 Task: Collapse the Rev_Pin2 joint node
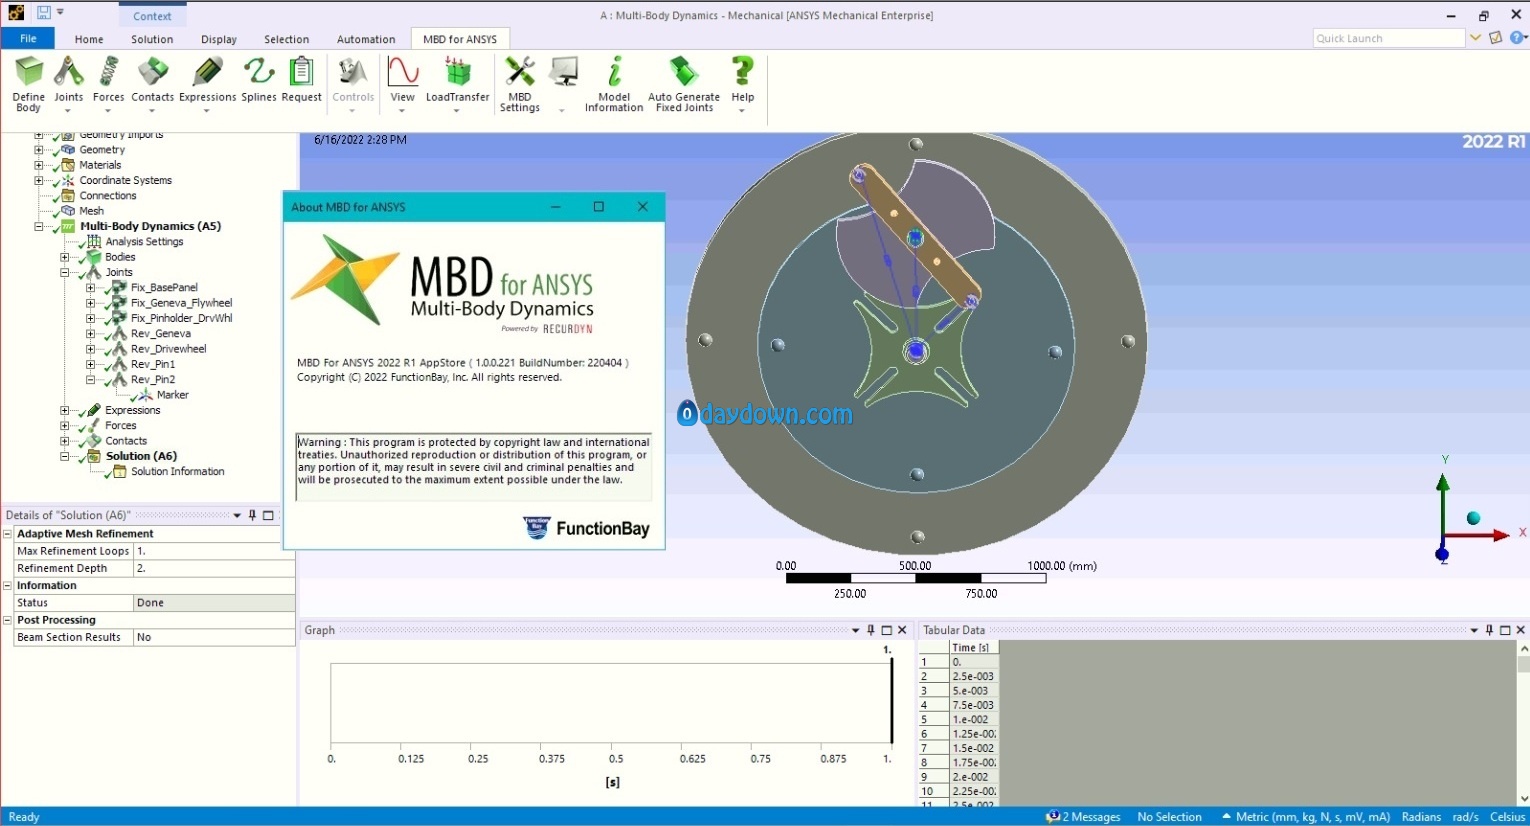click(x=90, y=380)
